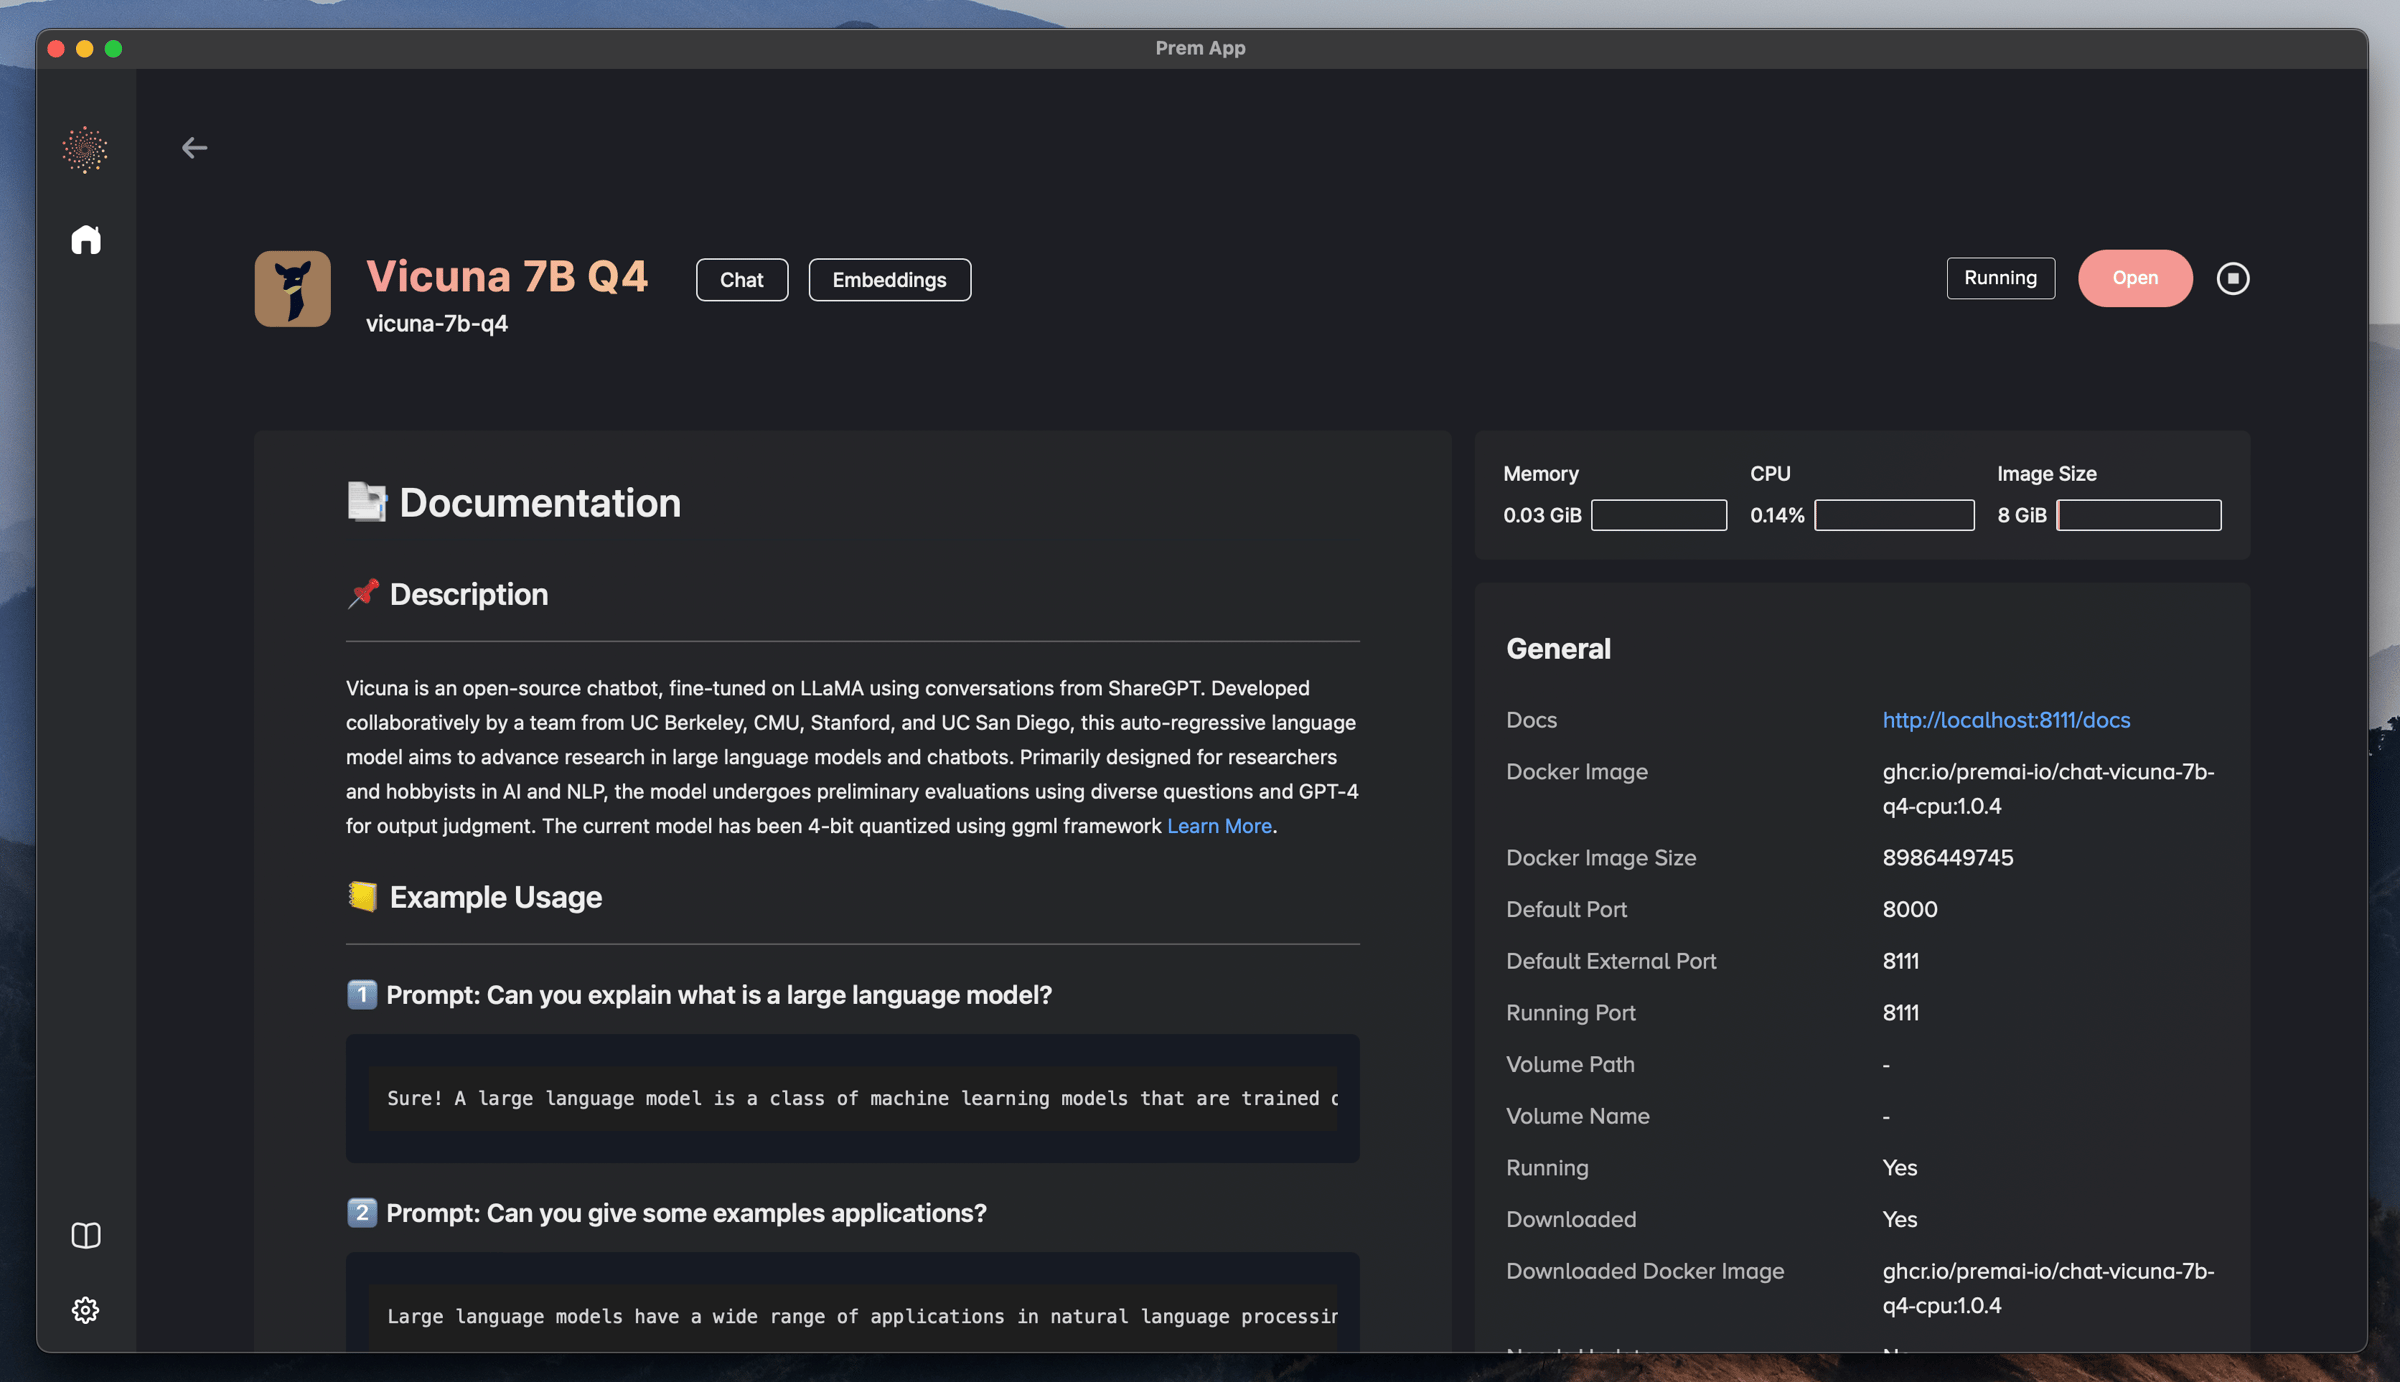
Task: Click the Docker Image name value
Action: tap(2048, 789)
